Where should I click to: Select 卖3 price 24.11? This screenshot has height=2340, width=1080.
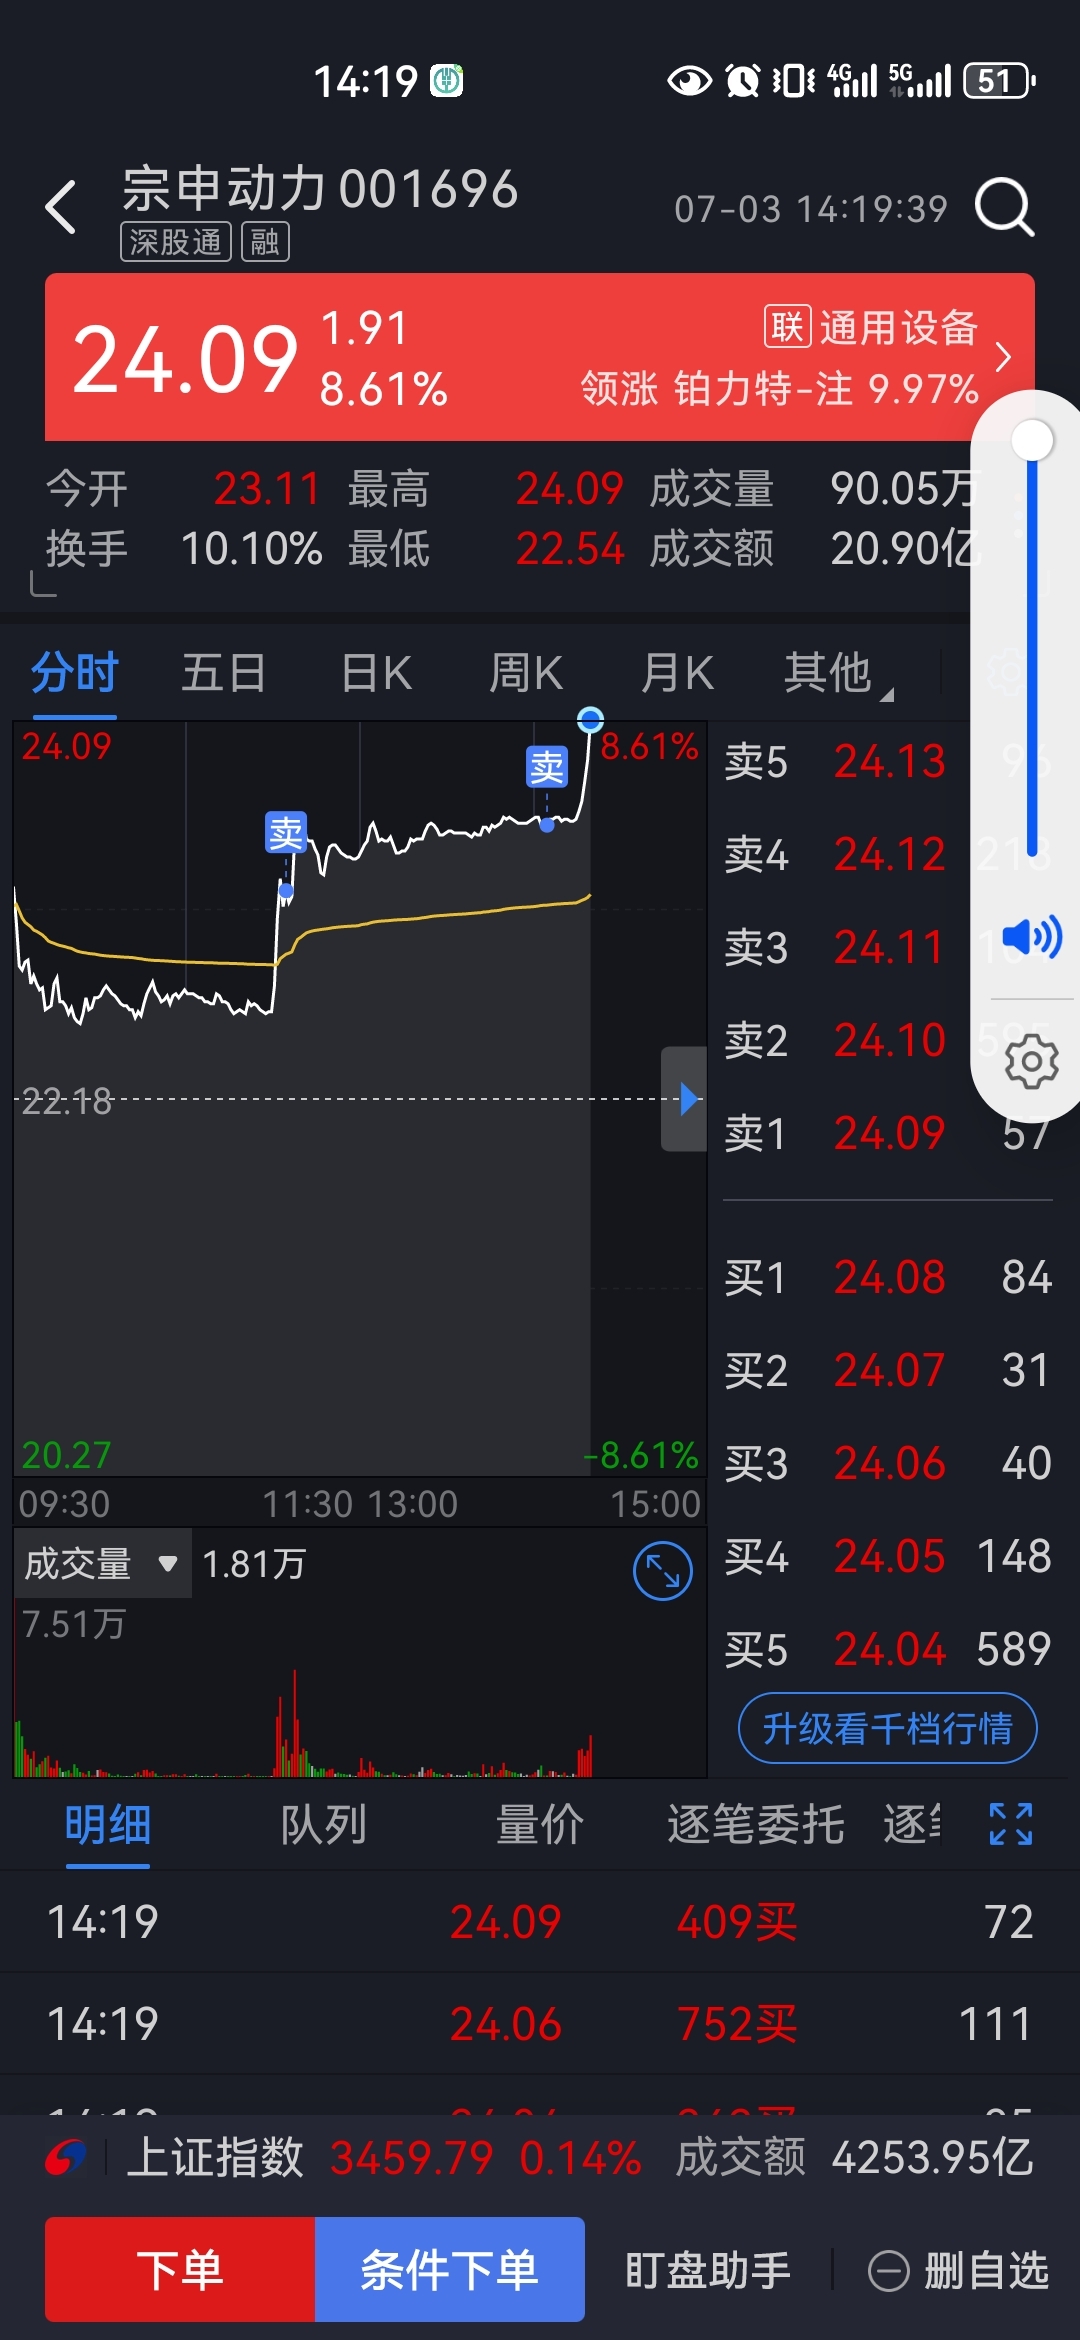coord(888,948)
